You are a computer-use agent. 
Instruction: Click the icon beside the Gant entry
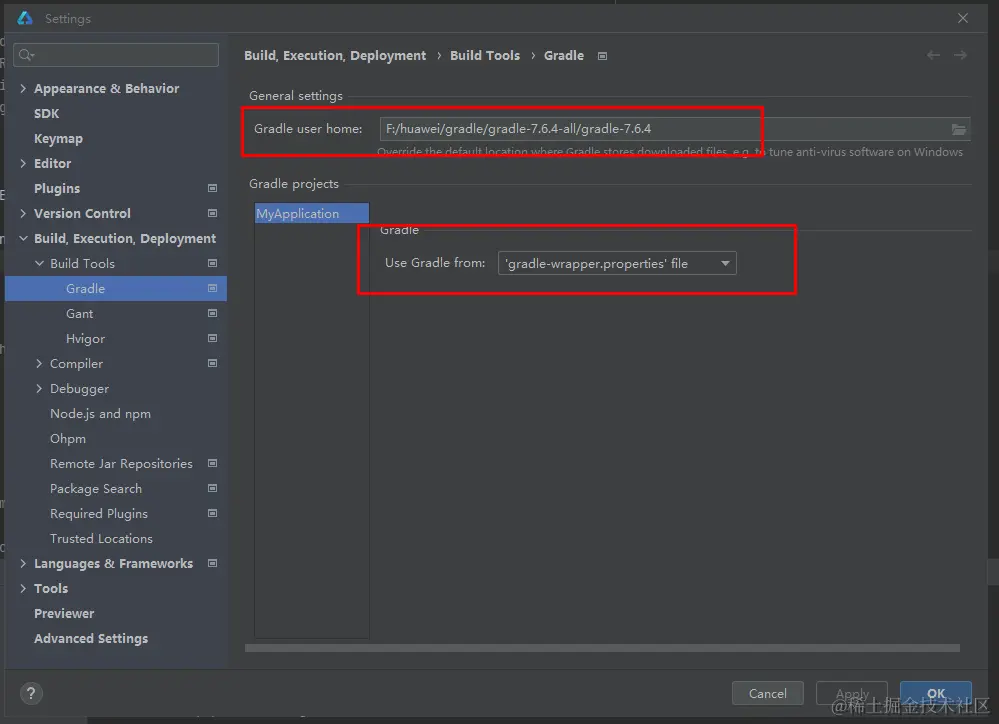click(211, 313)
